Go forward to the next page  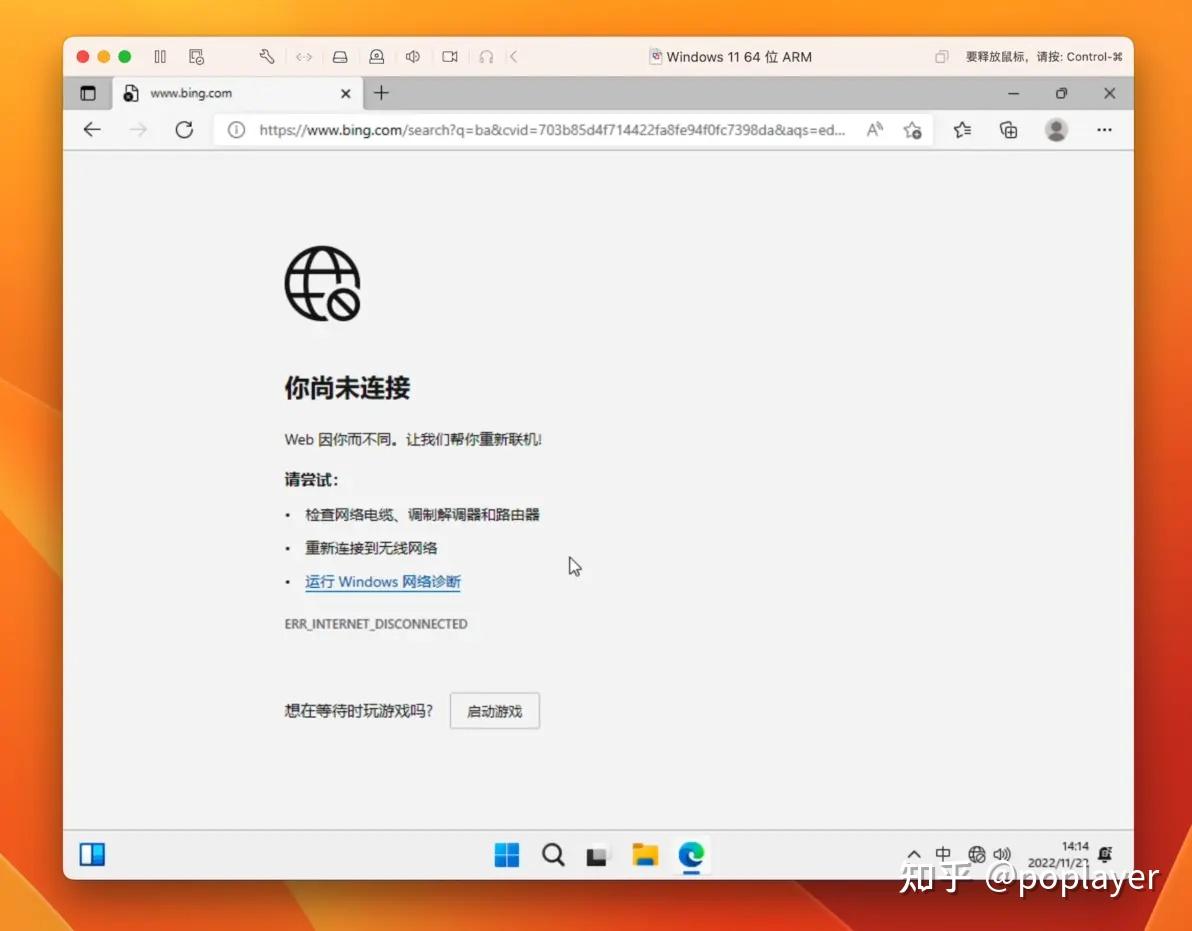tap(138, 130)
